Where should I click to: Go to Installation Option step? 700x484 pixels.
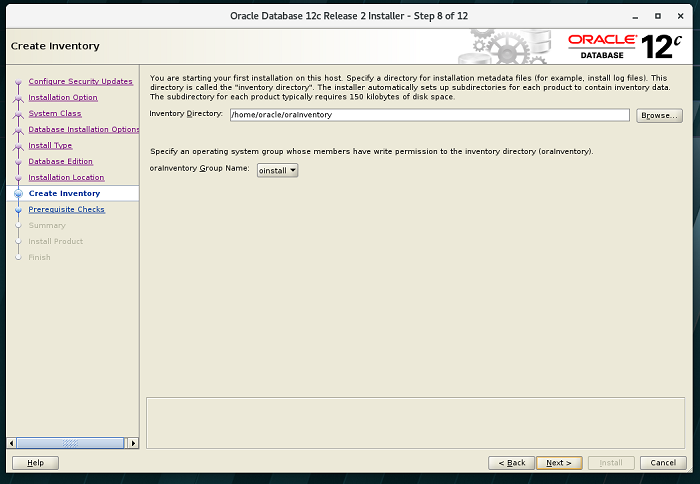coord(63,97)
